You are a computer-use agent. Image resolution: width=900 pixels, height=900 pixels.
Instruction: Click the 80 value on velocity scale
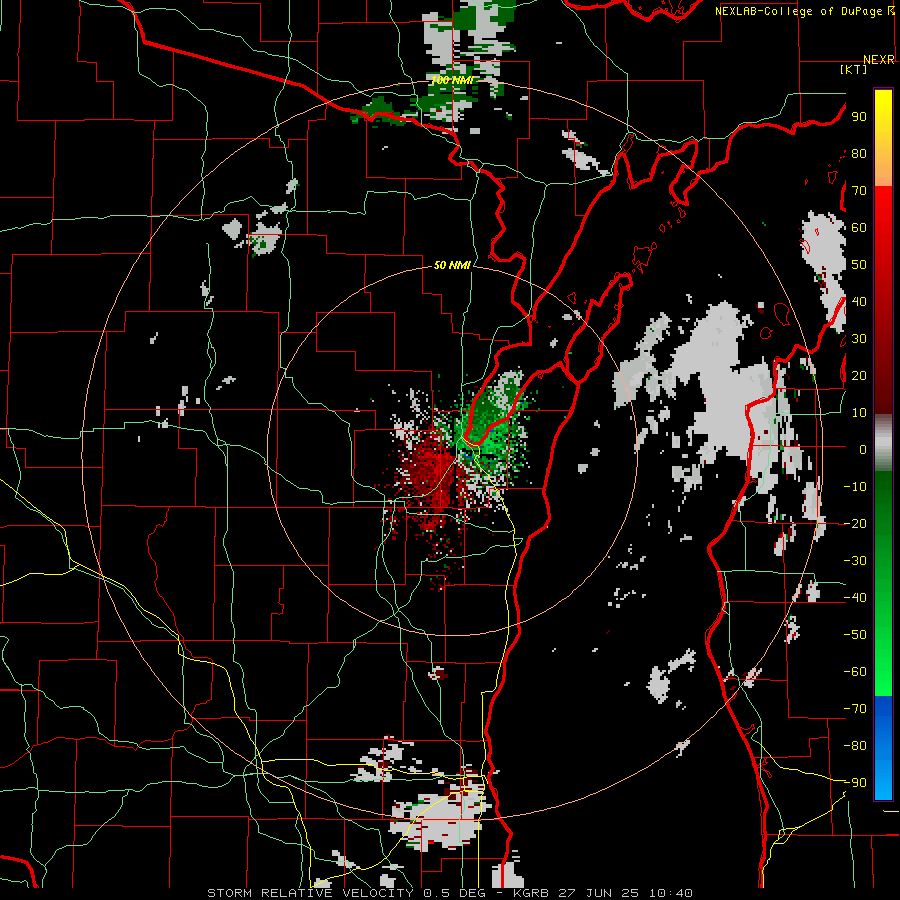pos(859,153)
